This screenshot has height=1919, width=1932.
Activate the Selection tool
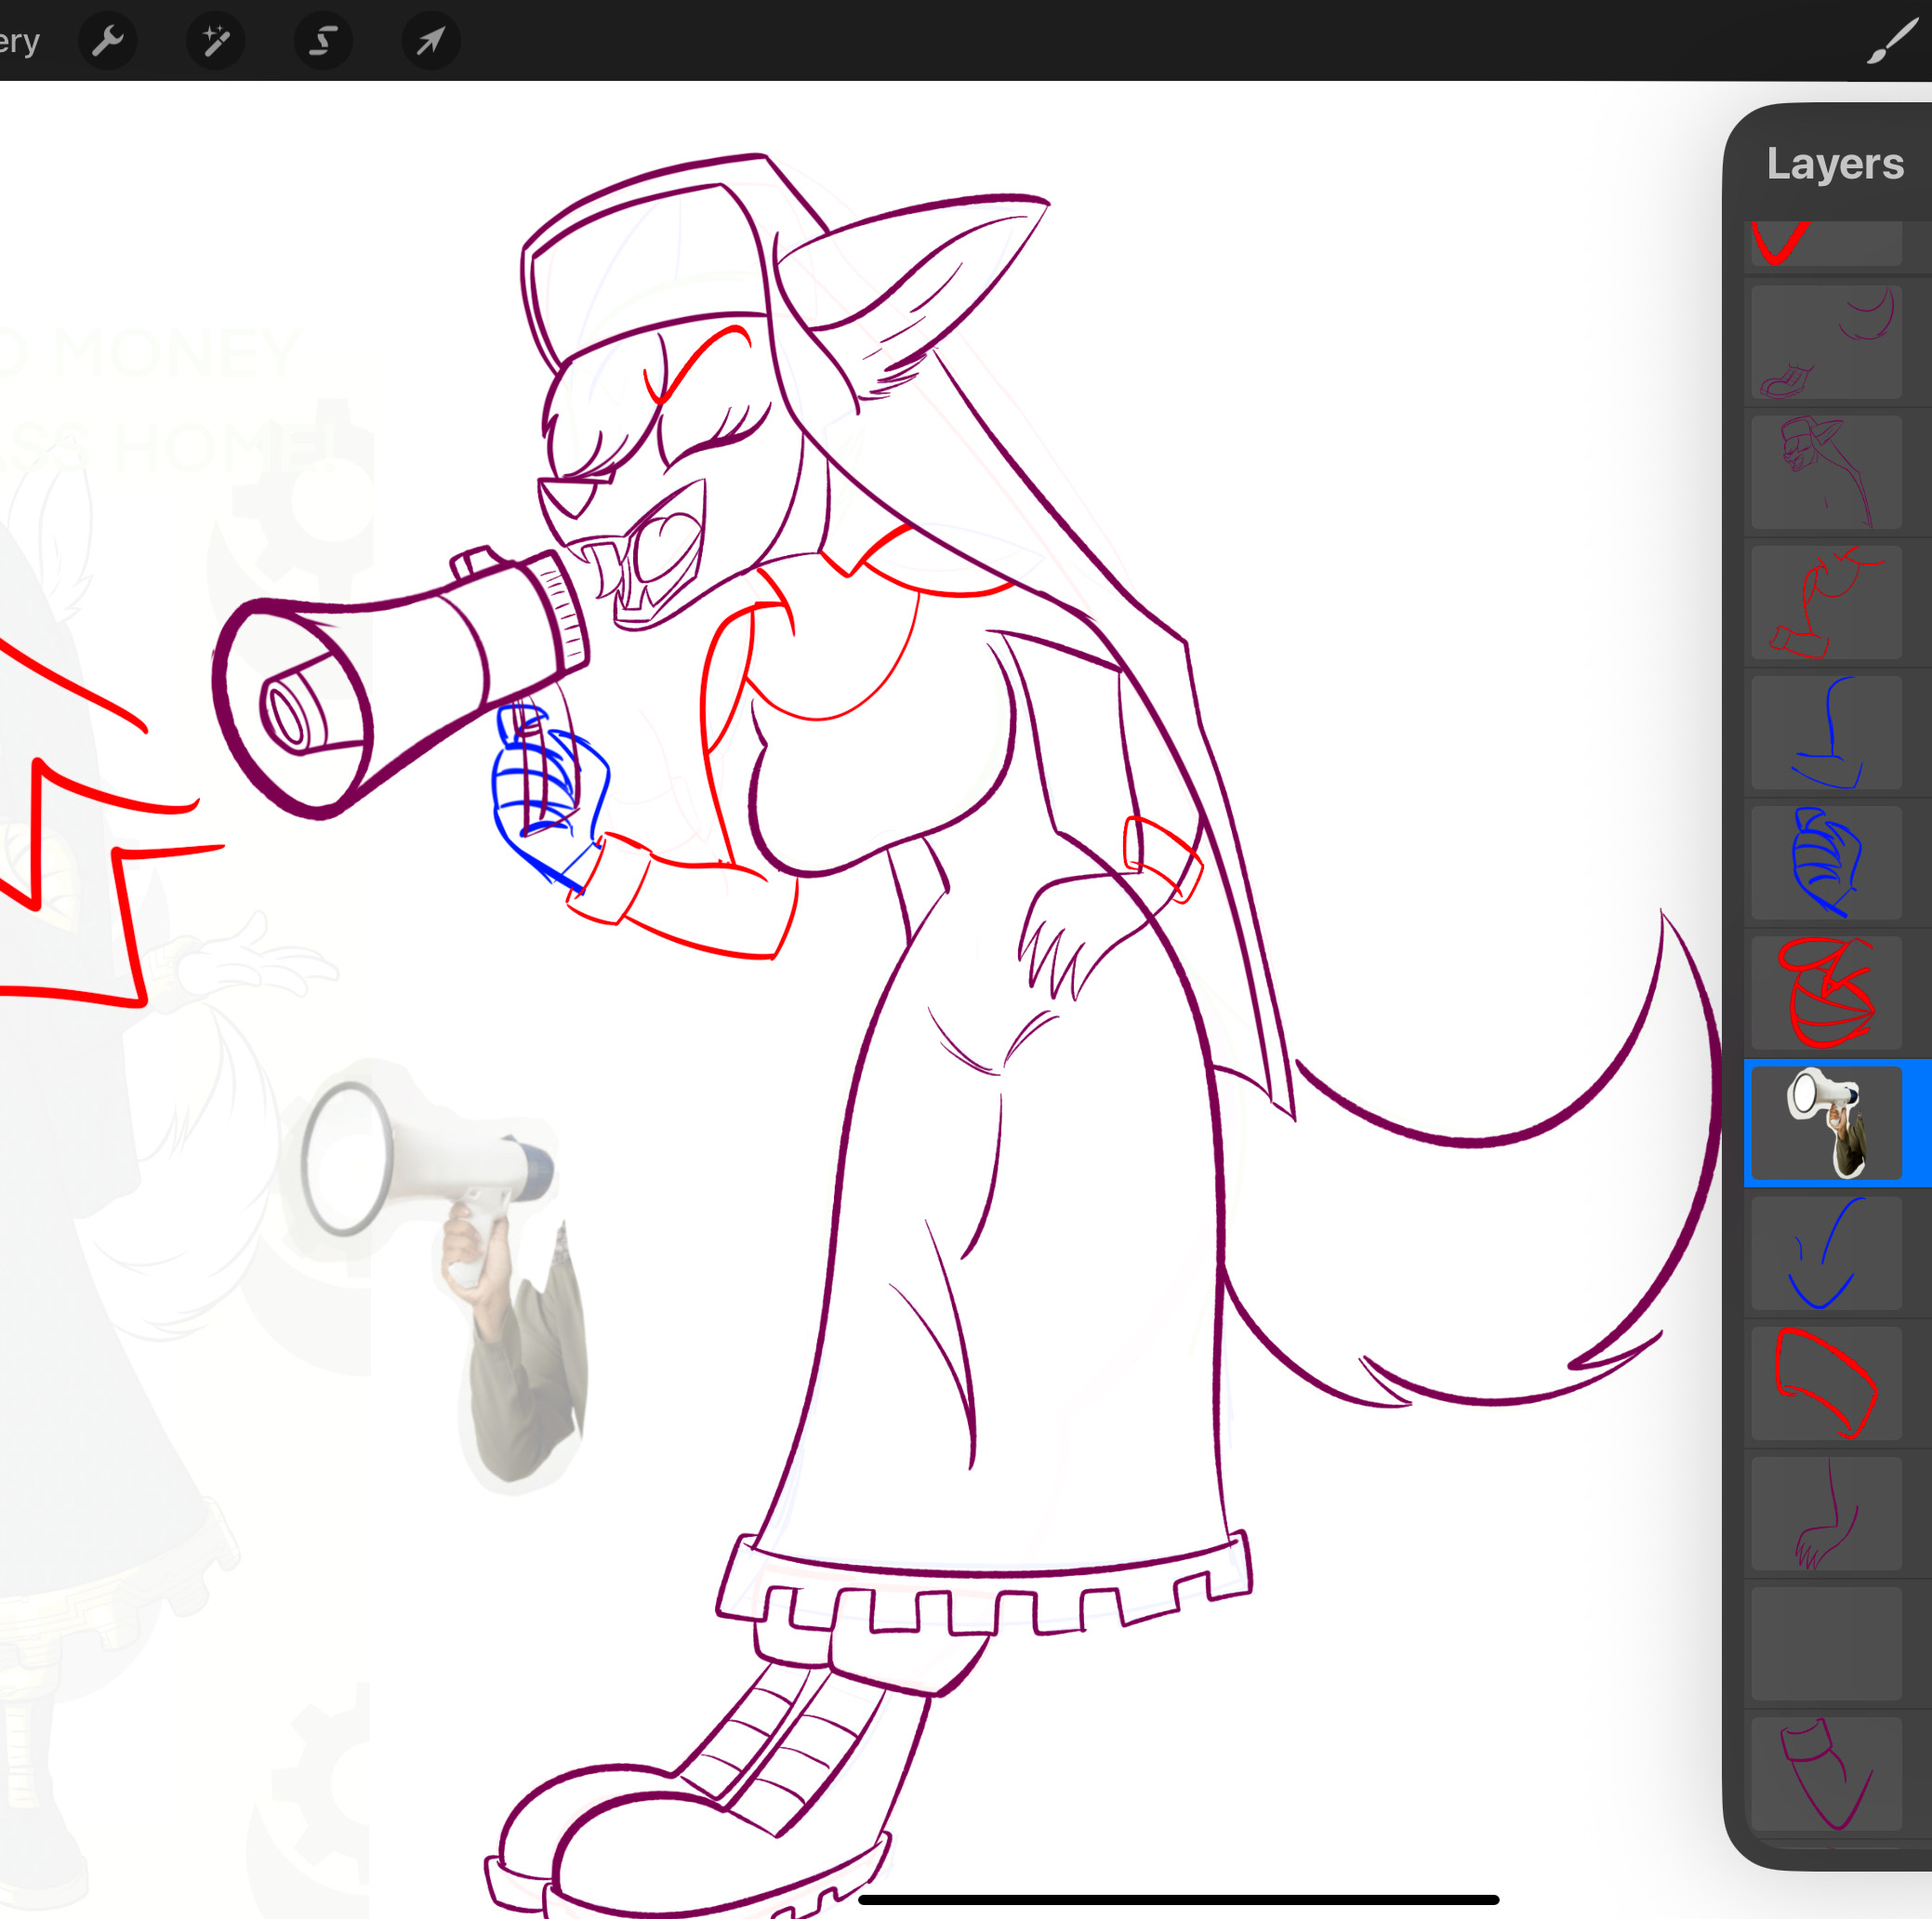323,42
